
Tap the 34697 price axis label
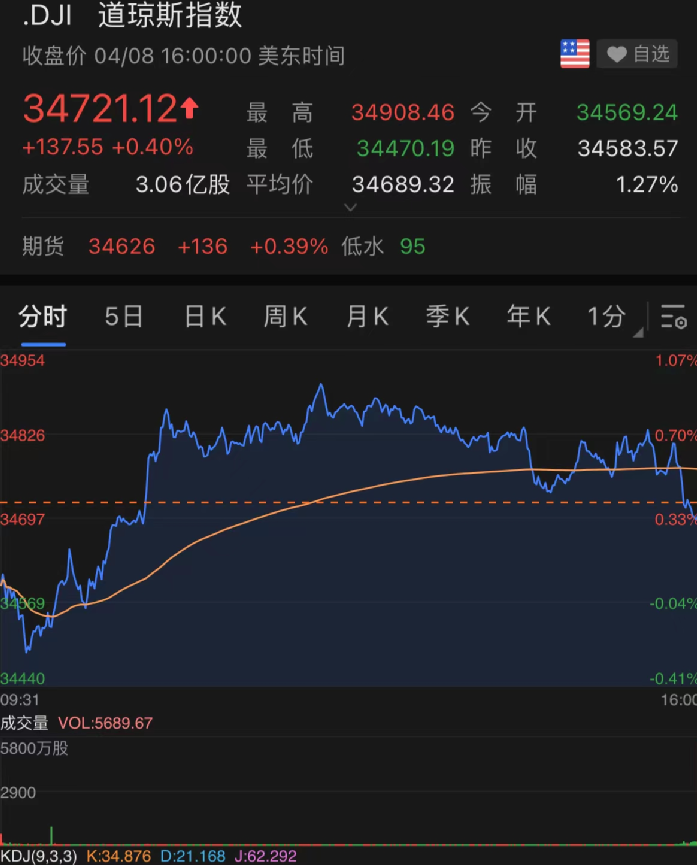pyautogui.click(x=23, y=520)
